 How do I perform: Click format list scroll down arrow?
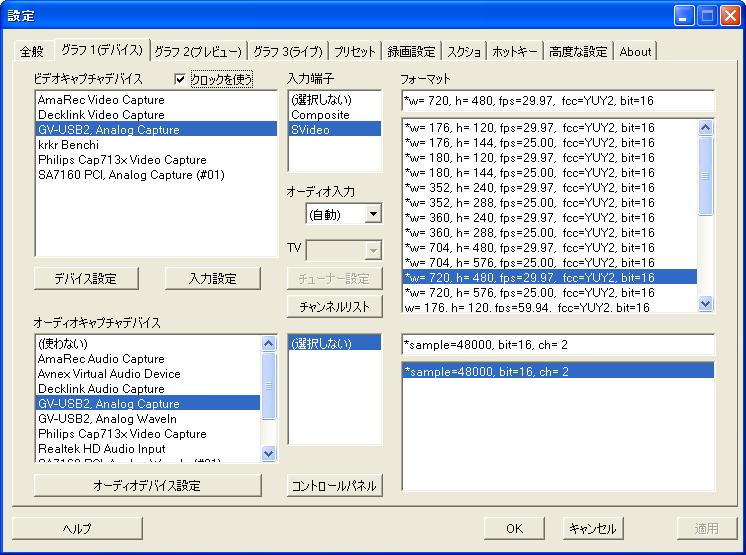click(706, 304)
